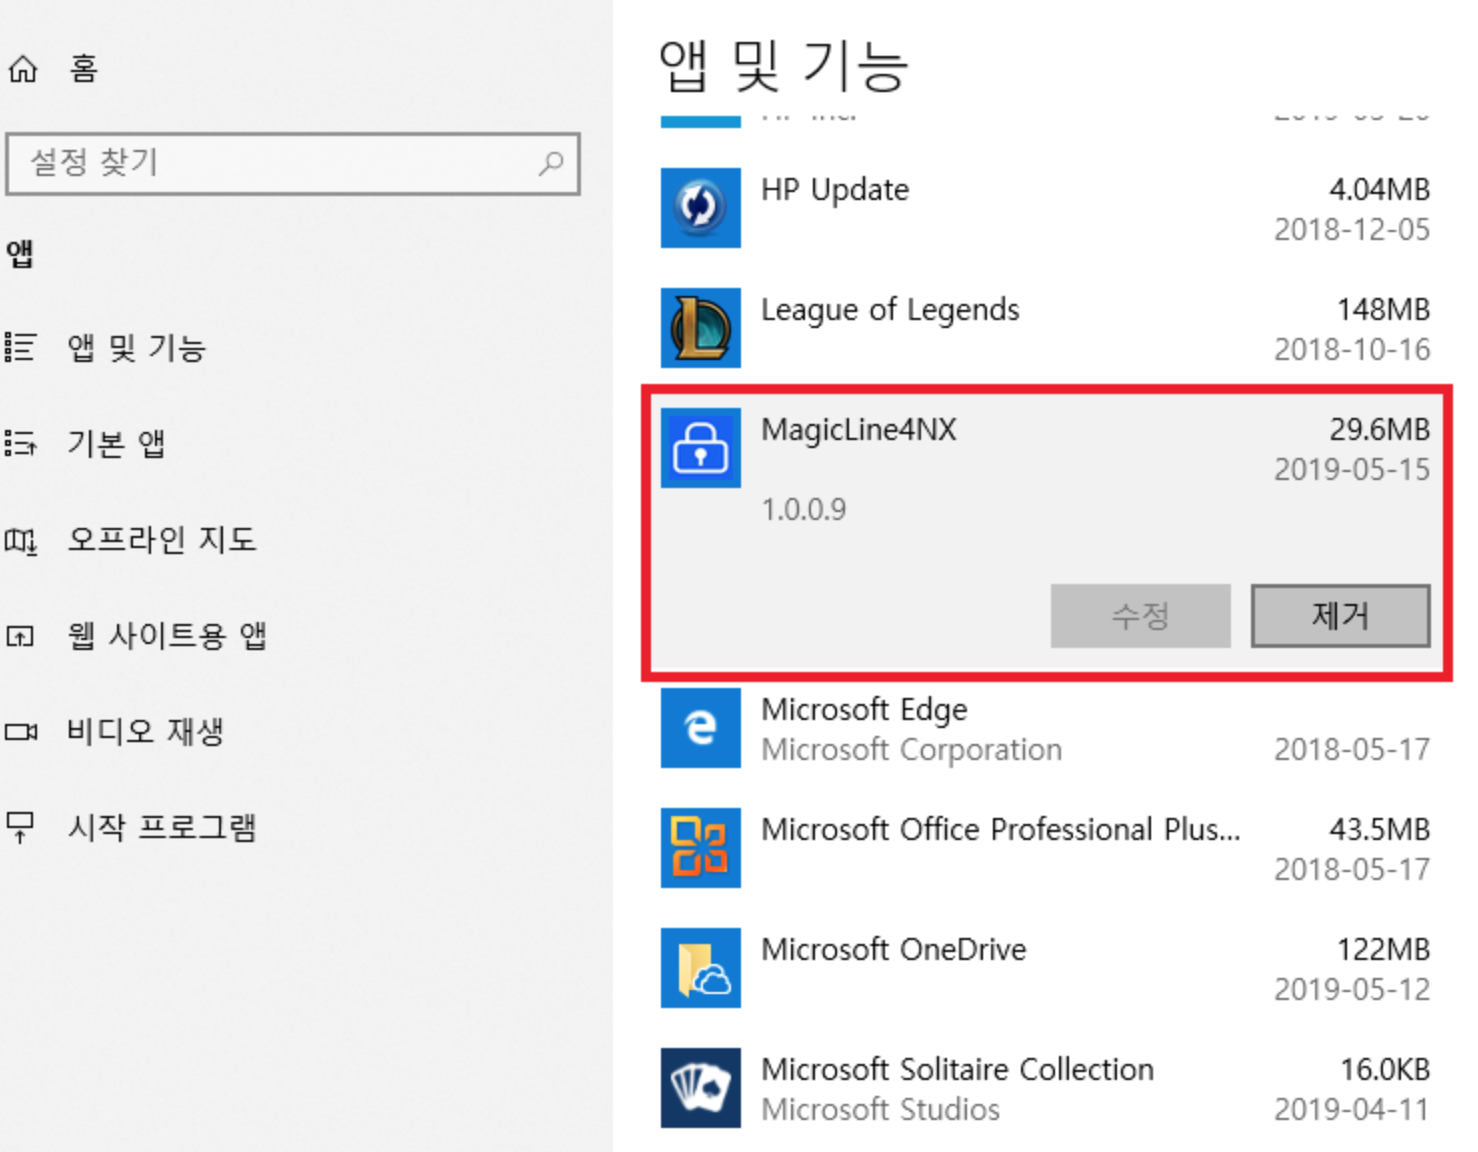Click the MagicLine4NX app name
The image size is (1478, 1152).
coord(859,430)
